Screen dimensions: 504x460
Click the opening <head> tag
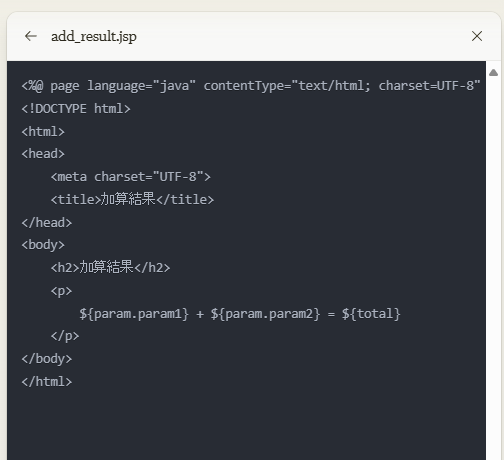pos(43,154)
